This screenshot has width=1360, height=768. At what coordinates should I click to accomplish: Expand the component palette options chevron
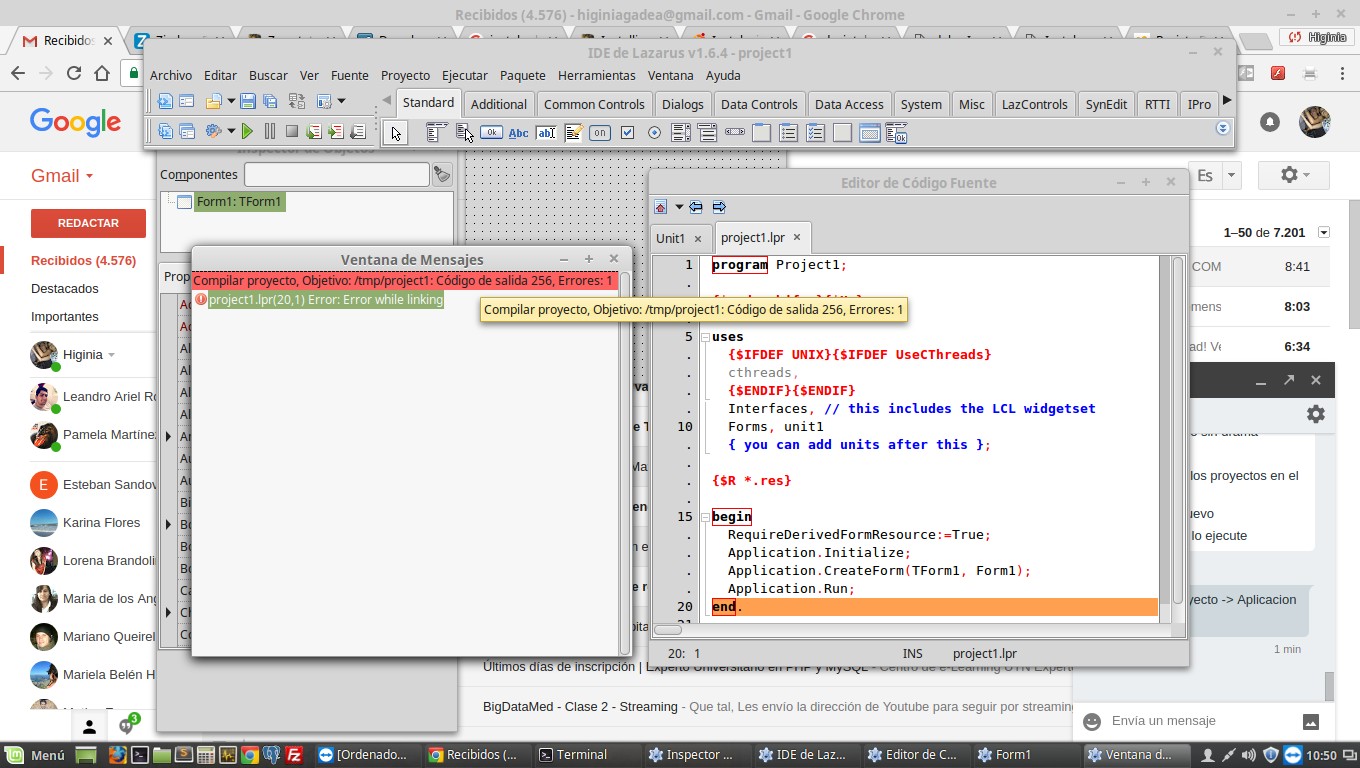1222,129
